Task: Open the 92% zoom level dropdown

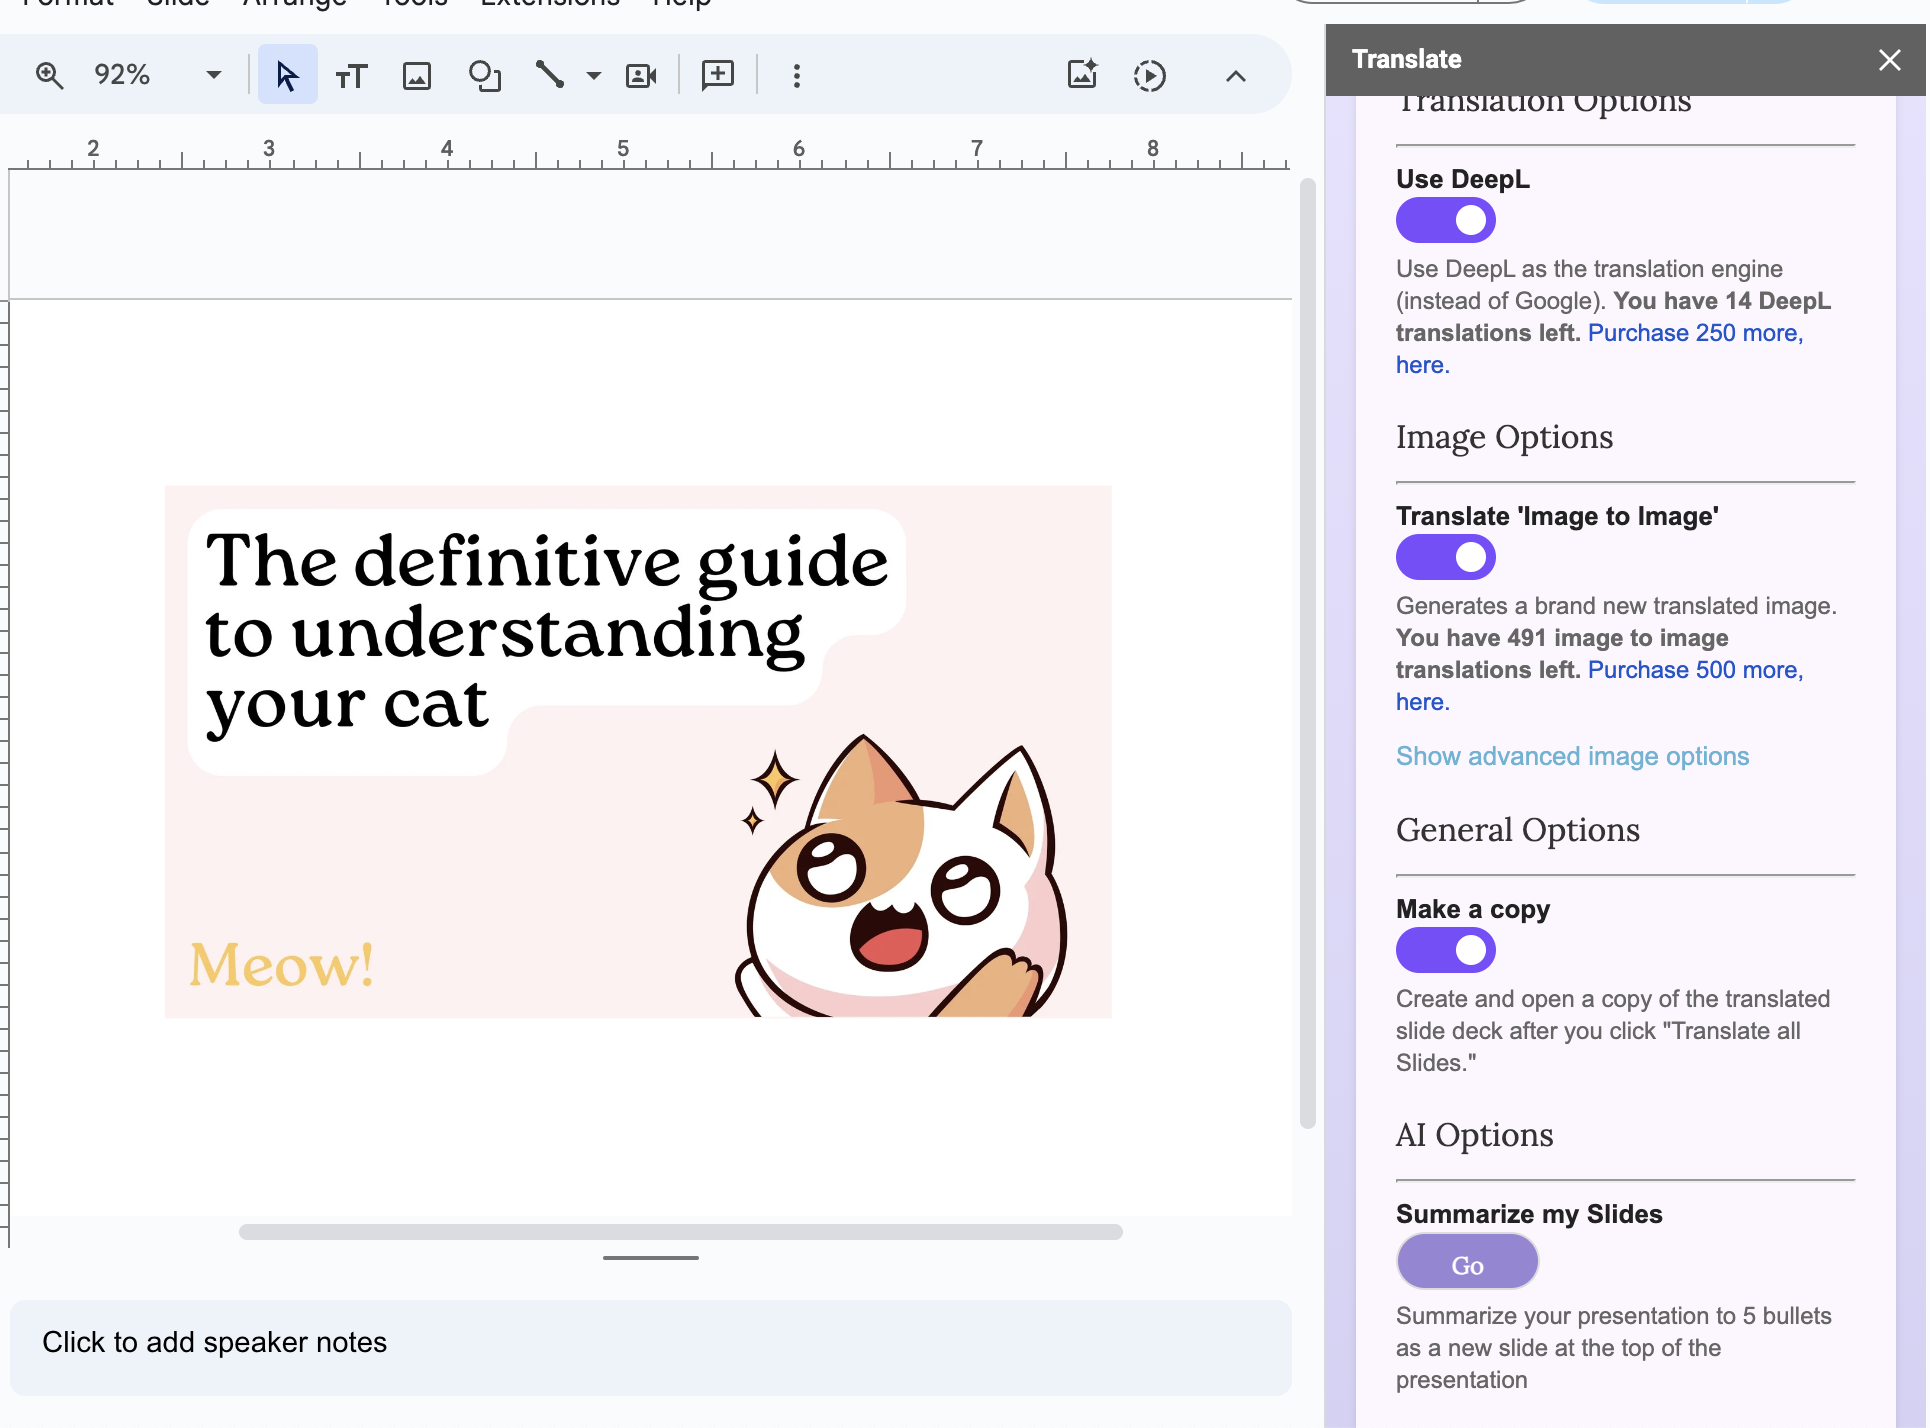Action: pyautogui.click(x=156, y=75)
